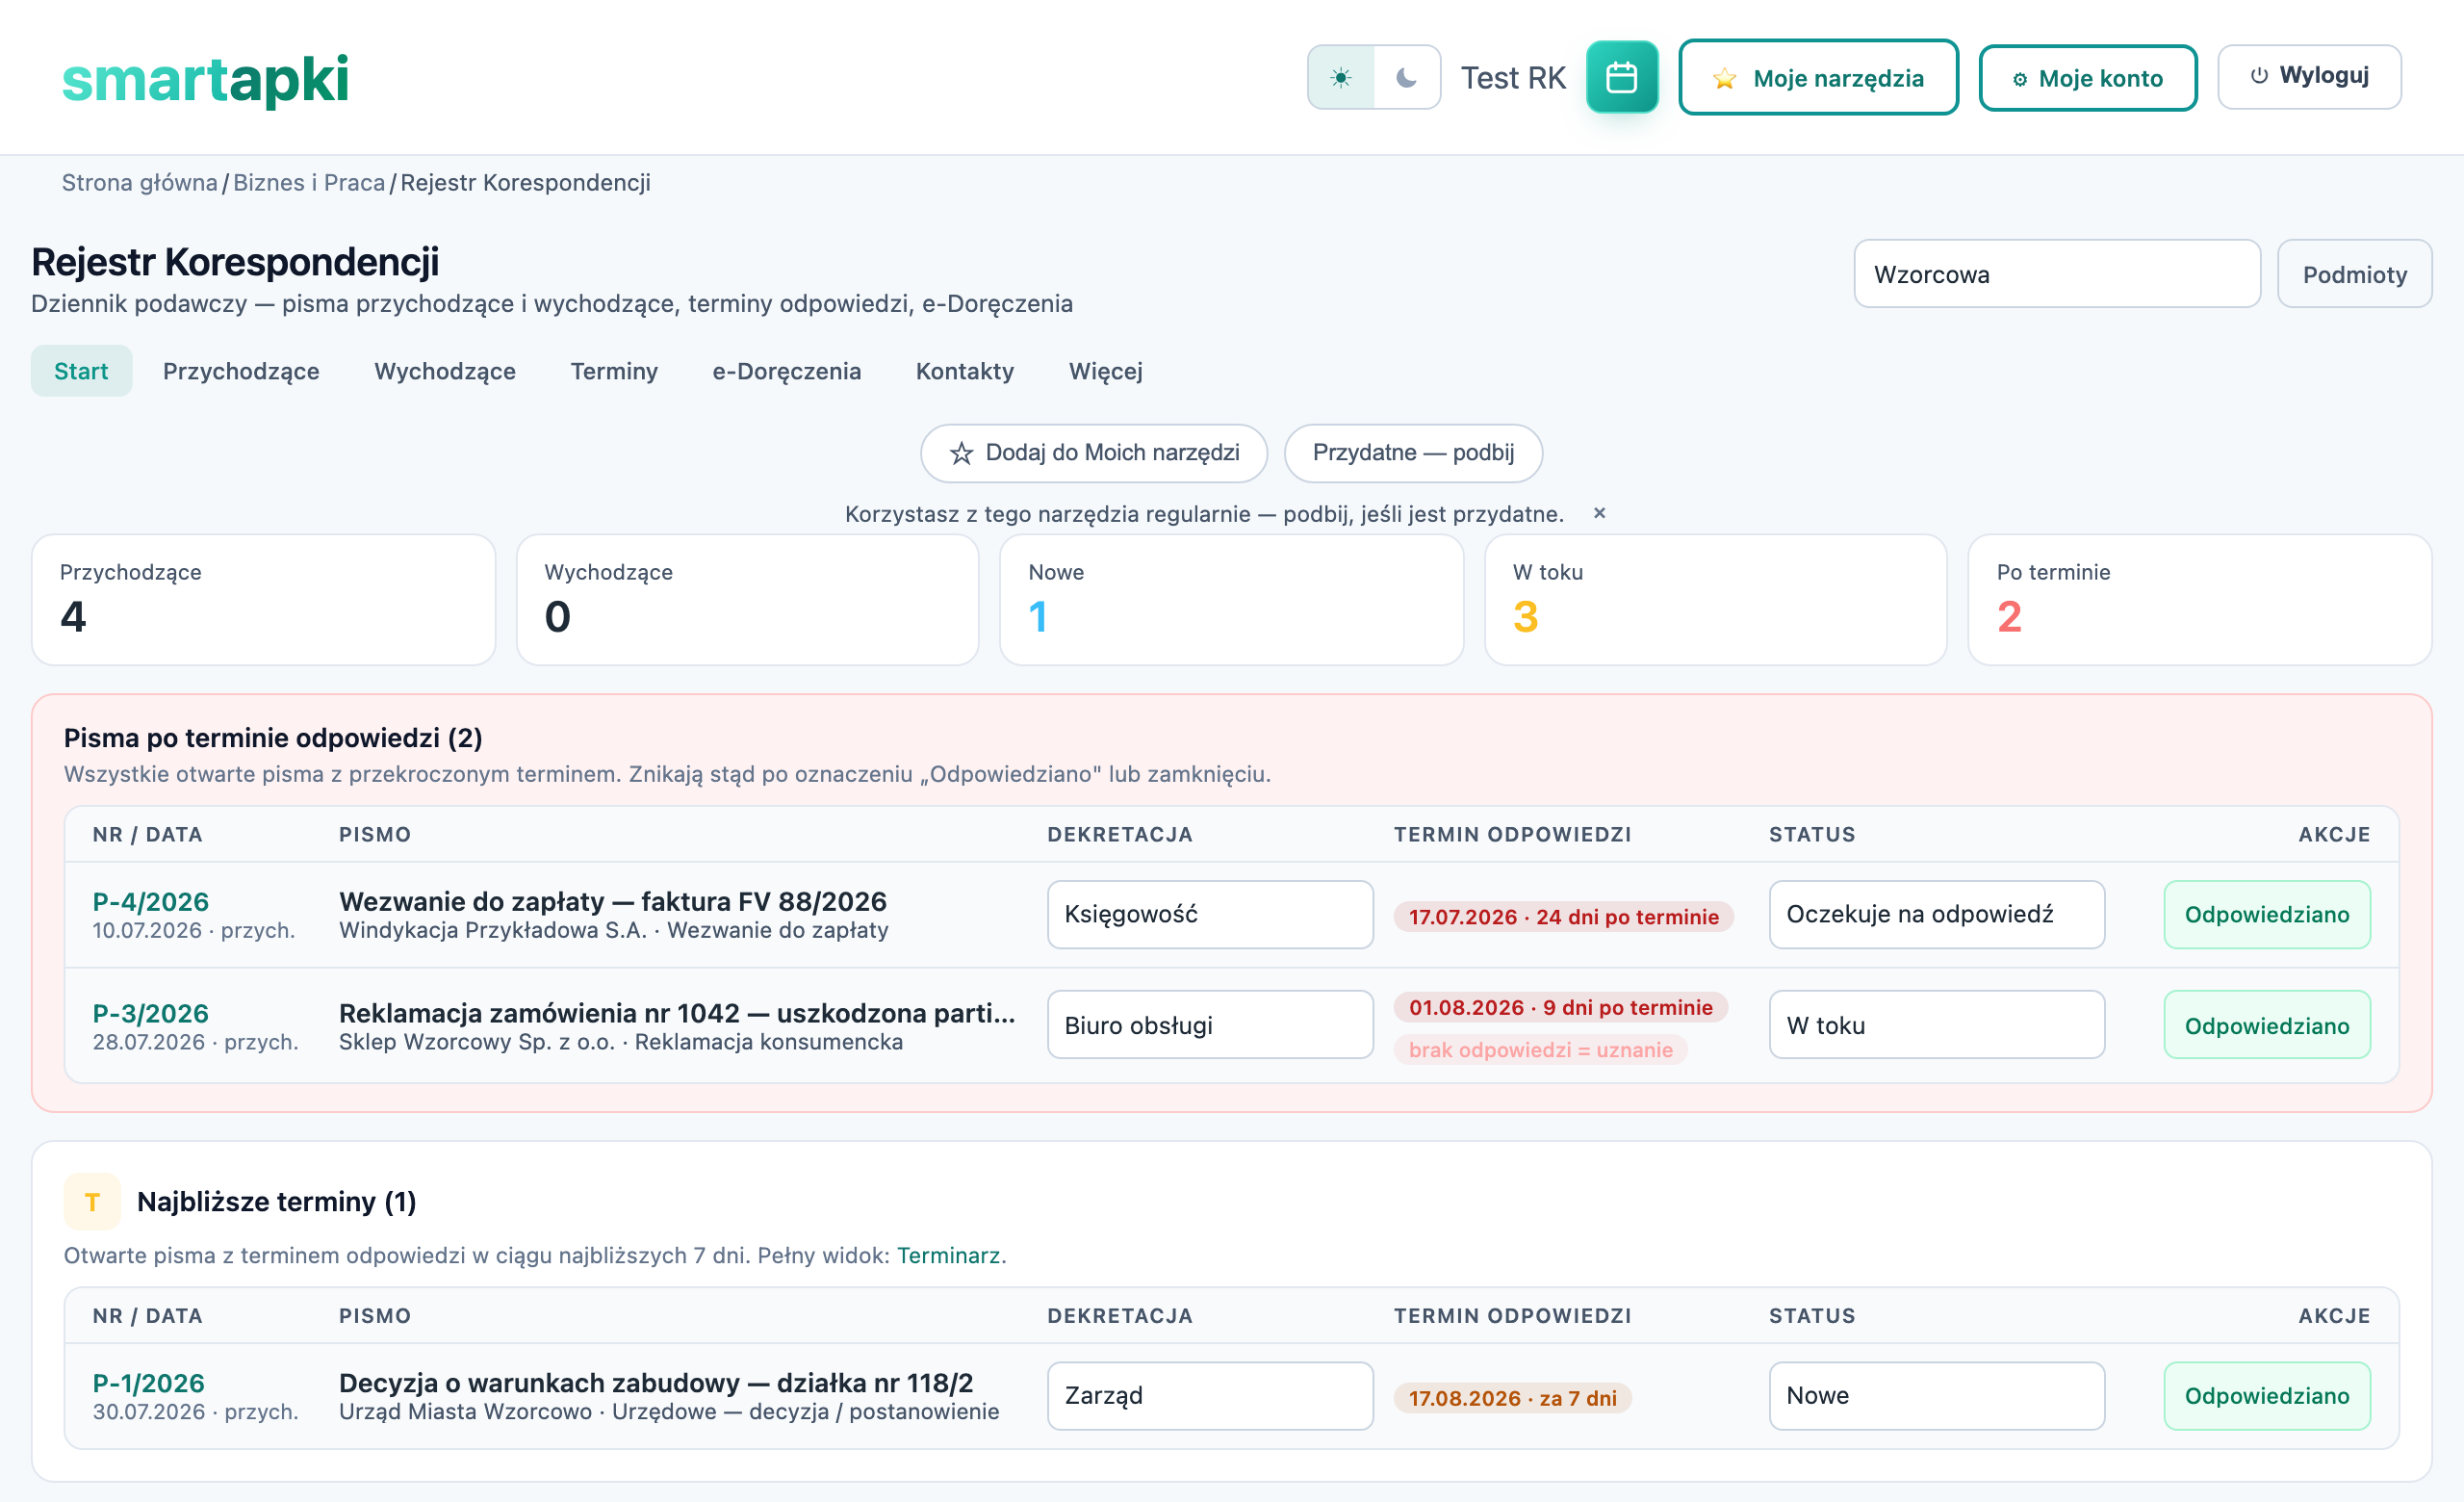
Task: Open Moje konto settings
Action: click(2087, 77)
